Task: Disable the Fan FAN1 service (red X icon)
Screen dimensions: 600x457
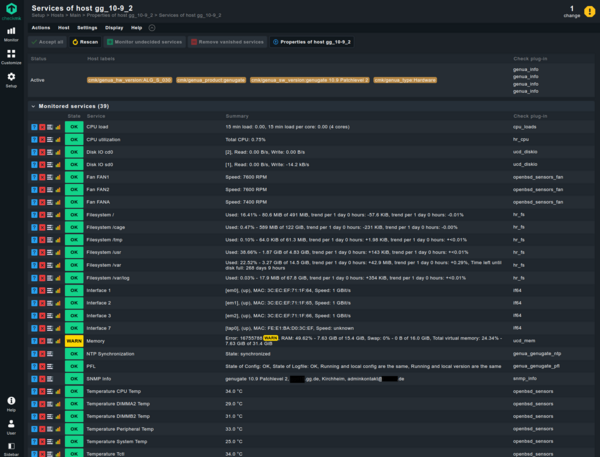Action: [41, 174]
